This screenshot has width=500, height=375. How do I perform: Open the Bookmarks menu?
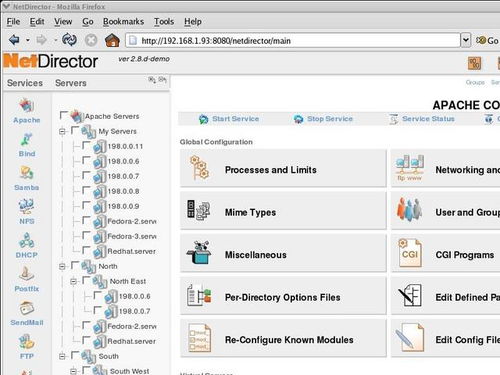click(123, 22)
